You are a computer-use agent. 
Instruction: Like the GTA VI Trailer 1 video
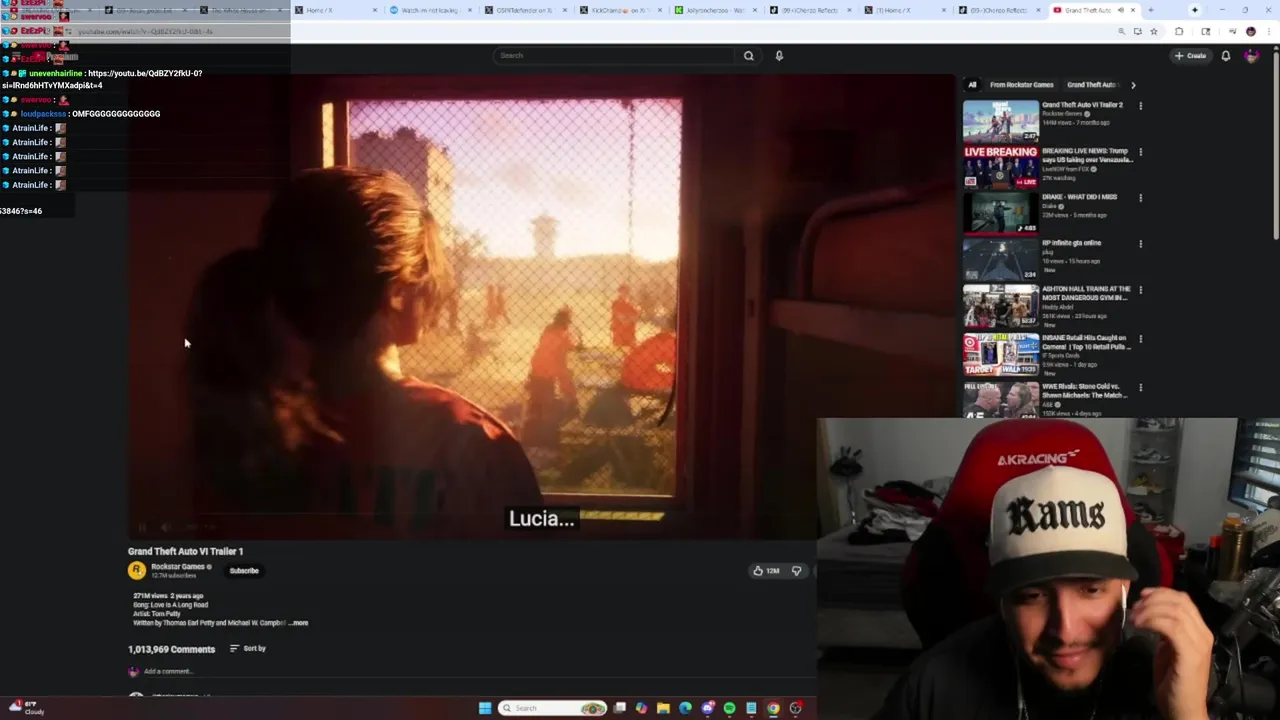pyautogui.click(x=766, y=571)
